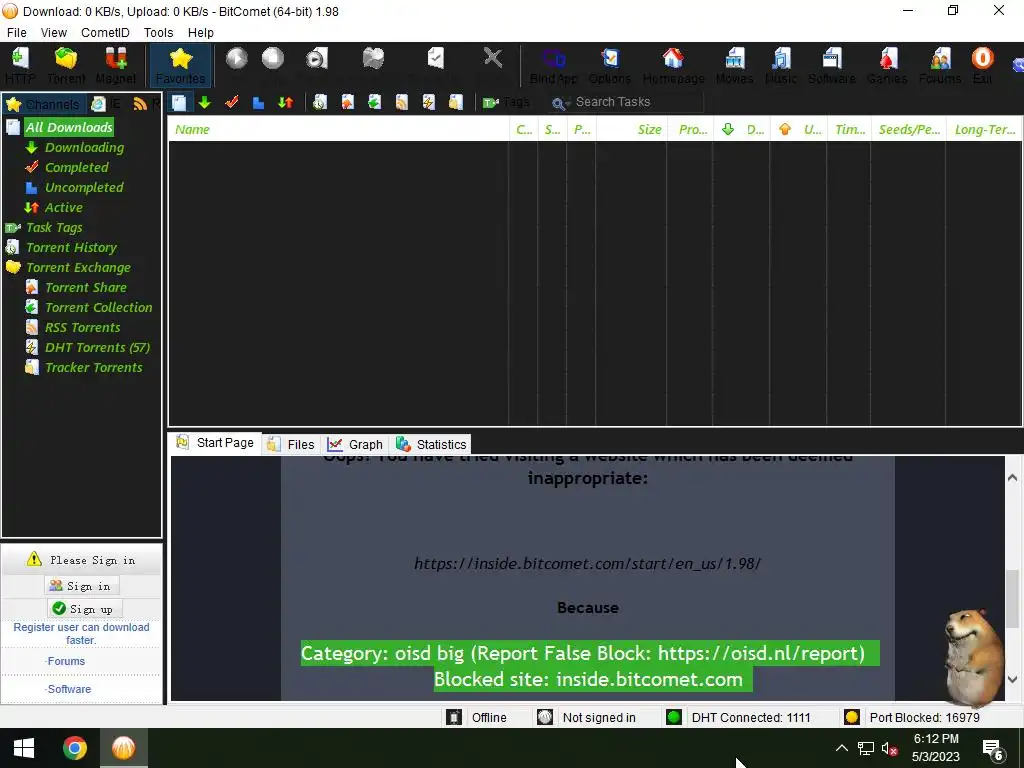Add a Magnet link from toolbar
The height and width of the screenshot is (768, 1024).
click(x=116, y=65)
